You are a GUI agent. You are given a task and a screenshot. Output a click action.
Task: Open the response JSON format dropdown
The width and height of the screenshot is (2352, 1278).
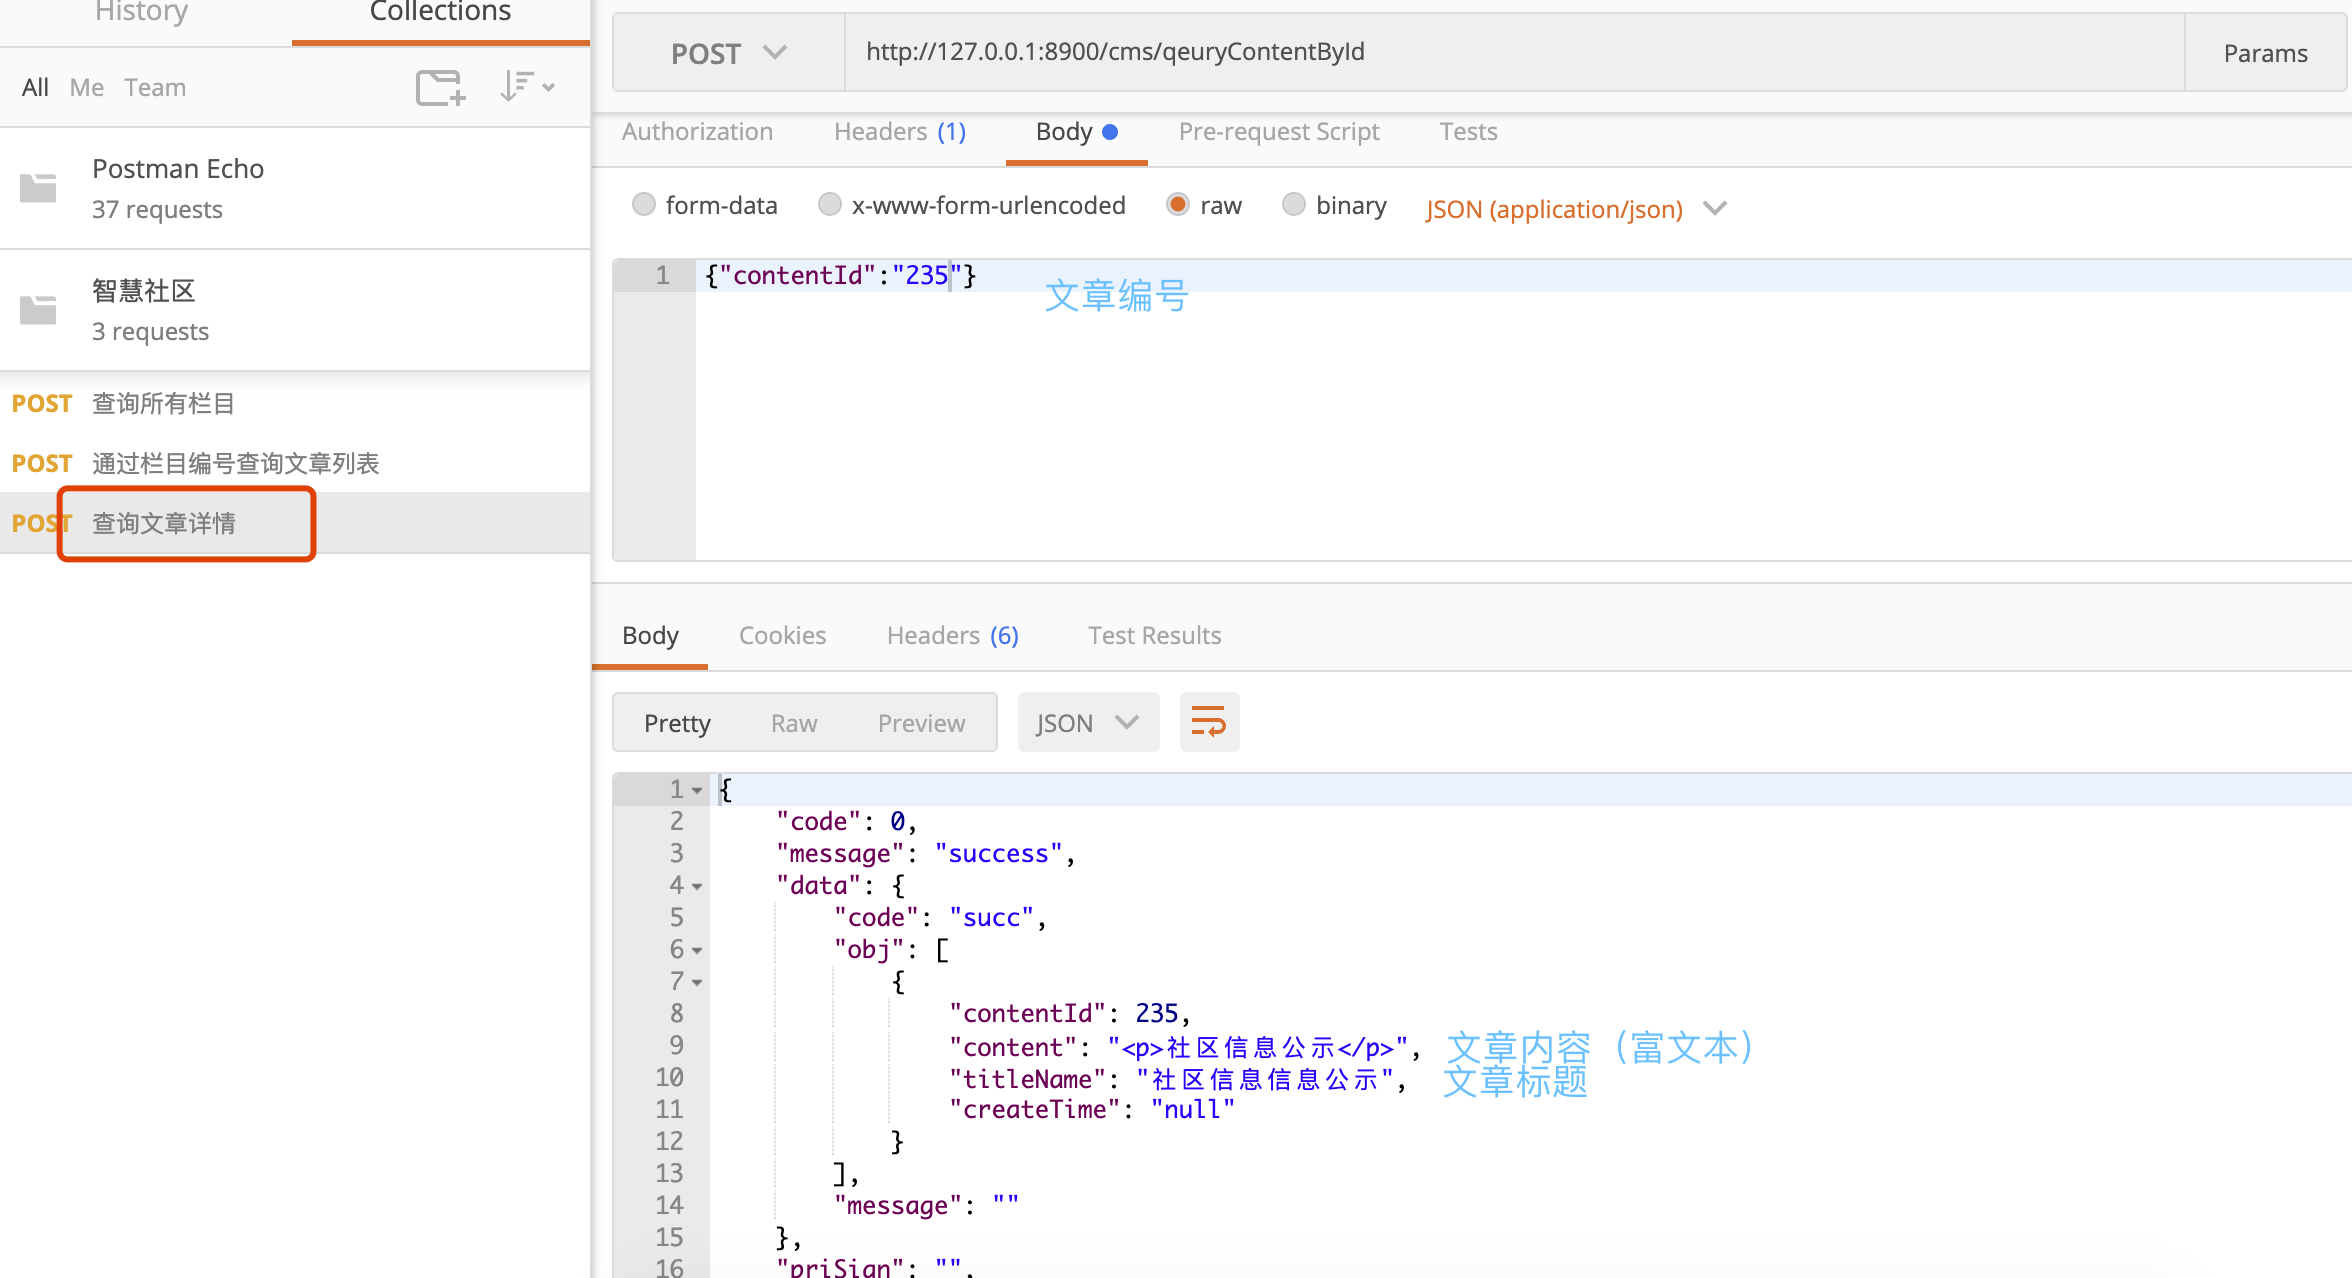(x=1087, y=723)
